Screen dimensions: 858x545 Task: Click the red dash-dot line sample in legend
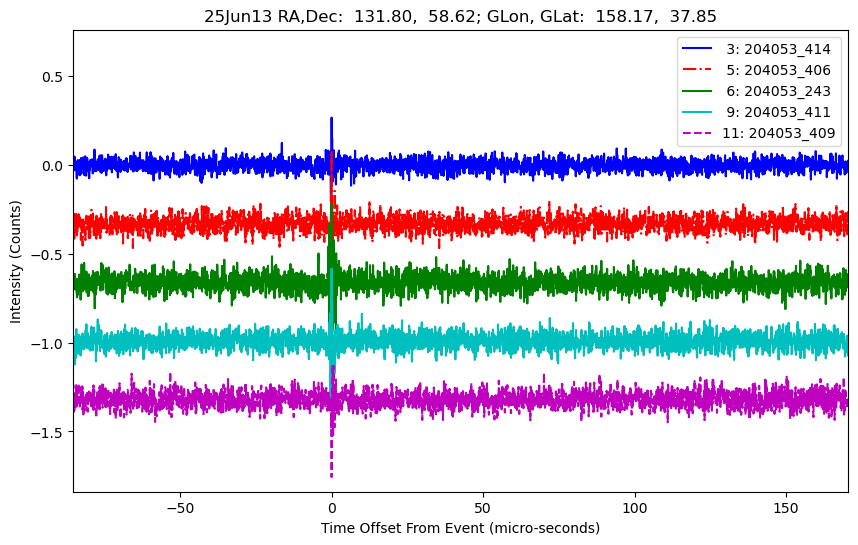tap(697, 70)
